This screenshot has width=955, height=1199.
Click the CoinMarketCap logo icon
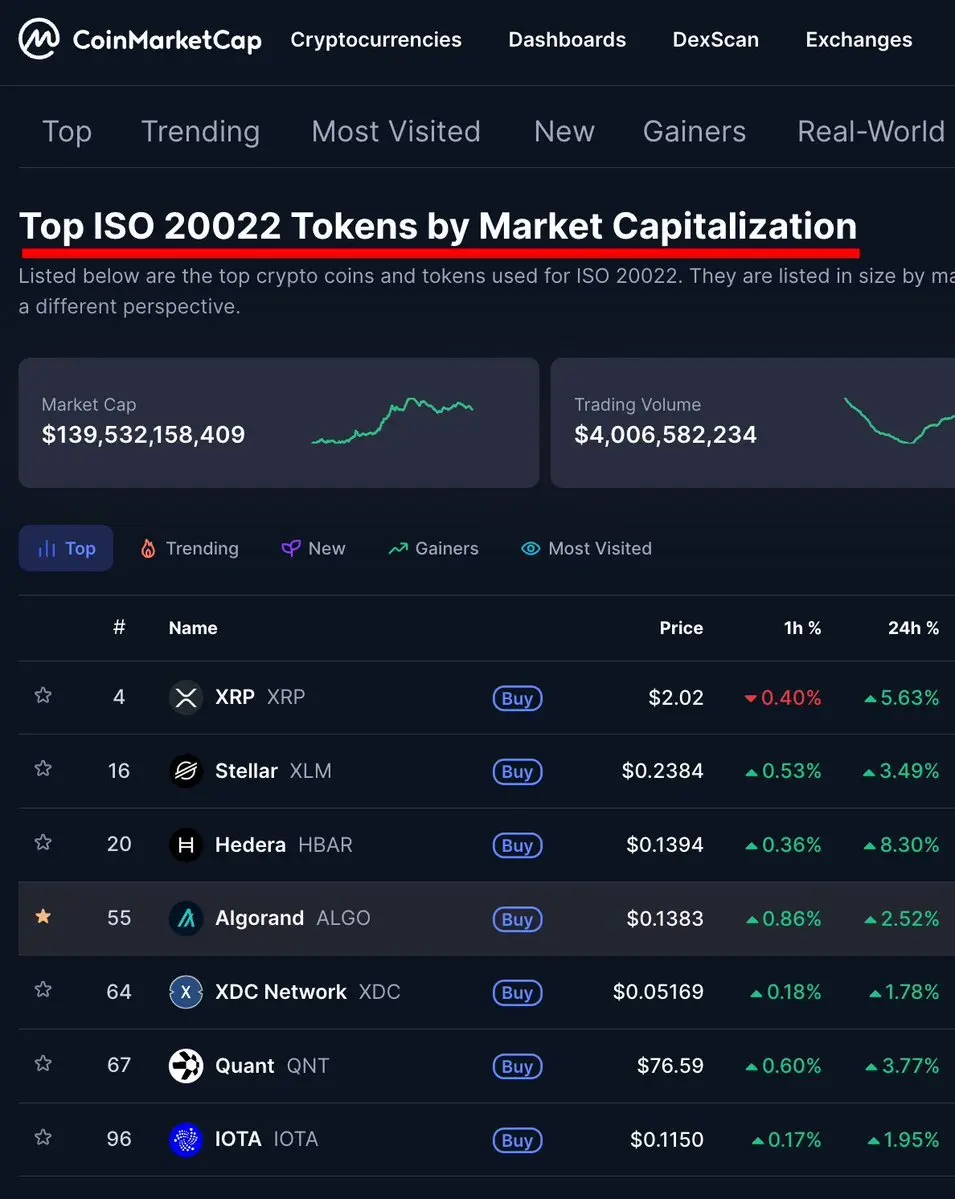pos(39,39)
